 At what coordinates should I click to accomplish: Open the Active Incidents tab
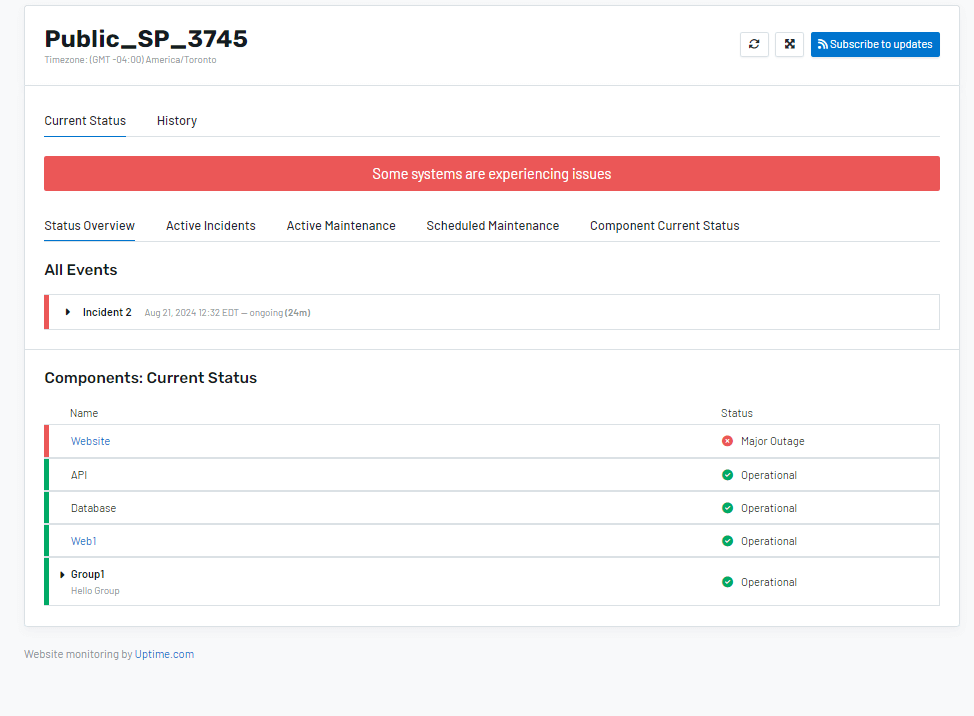[211, 225]
